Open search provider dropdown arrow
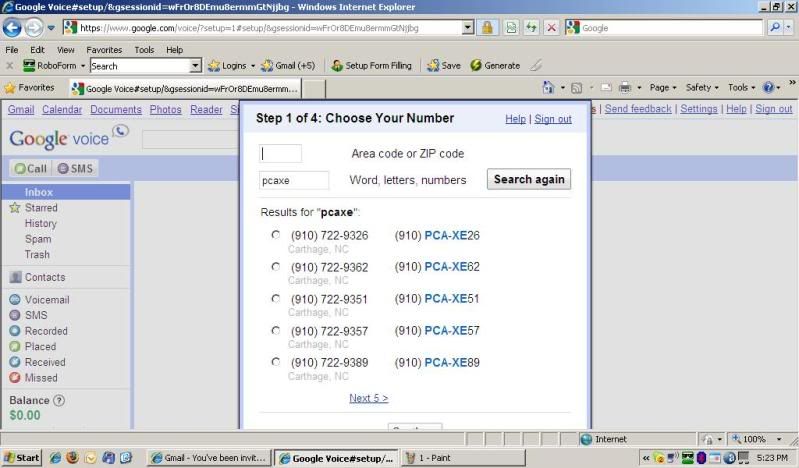The height and width of the screenshot is (468, 799). pyautogui.click(x=789, y=28)
